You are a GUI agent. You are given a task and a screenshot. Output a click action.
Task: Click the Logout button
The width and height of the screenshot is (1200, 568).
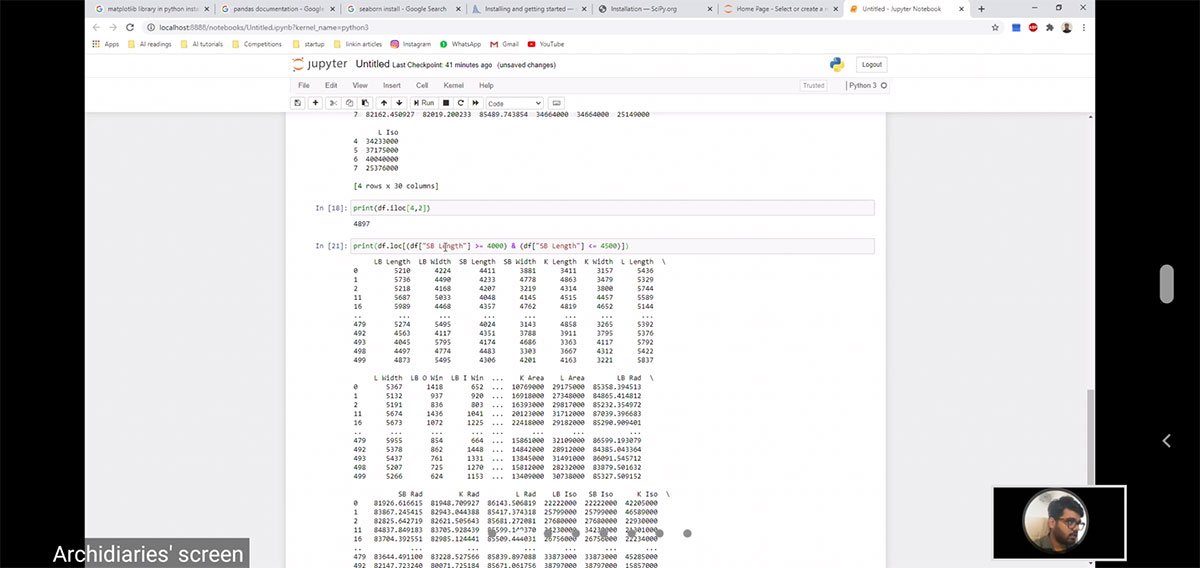pos(872,65)
